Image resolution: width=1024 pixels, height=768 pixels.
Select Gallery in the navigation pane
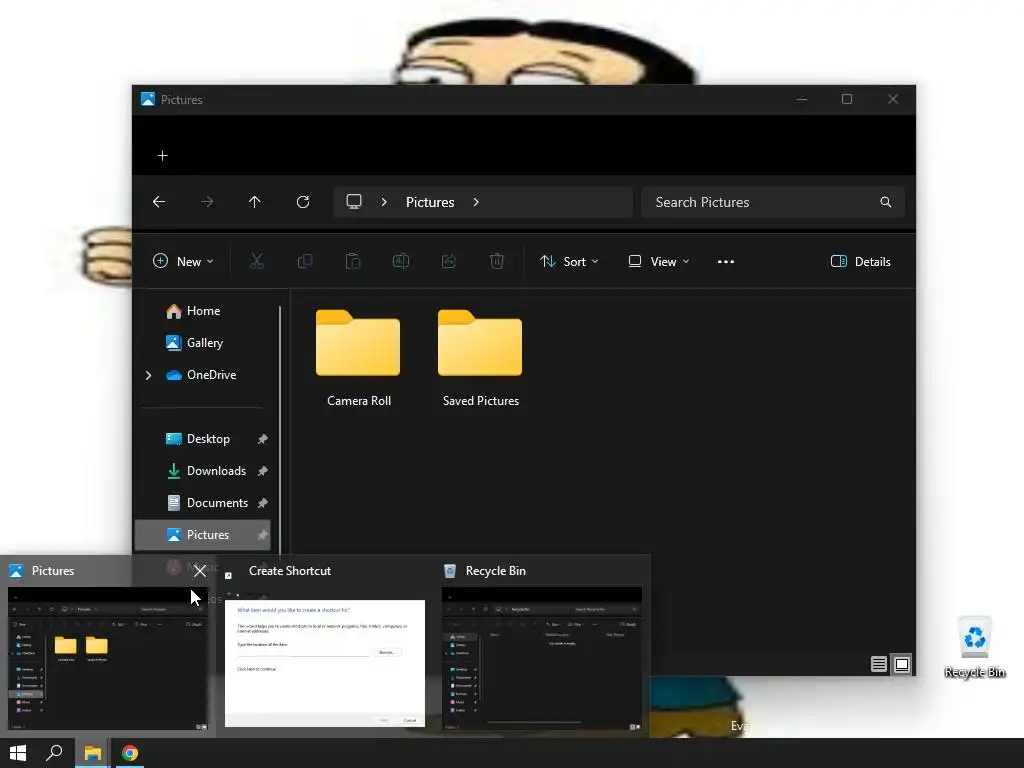pyautogui.click(x=194, y=343)
